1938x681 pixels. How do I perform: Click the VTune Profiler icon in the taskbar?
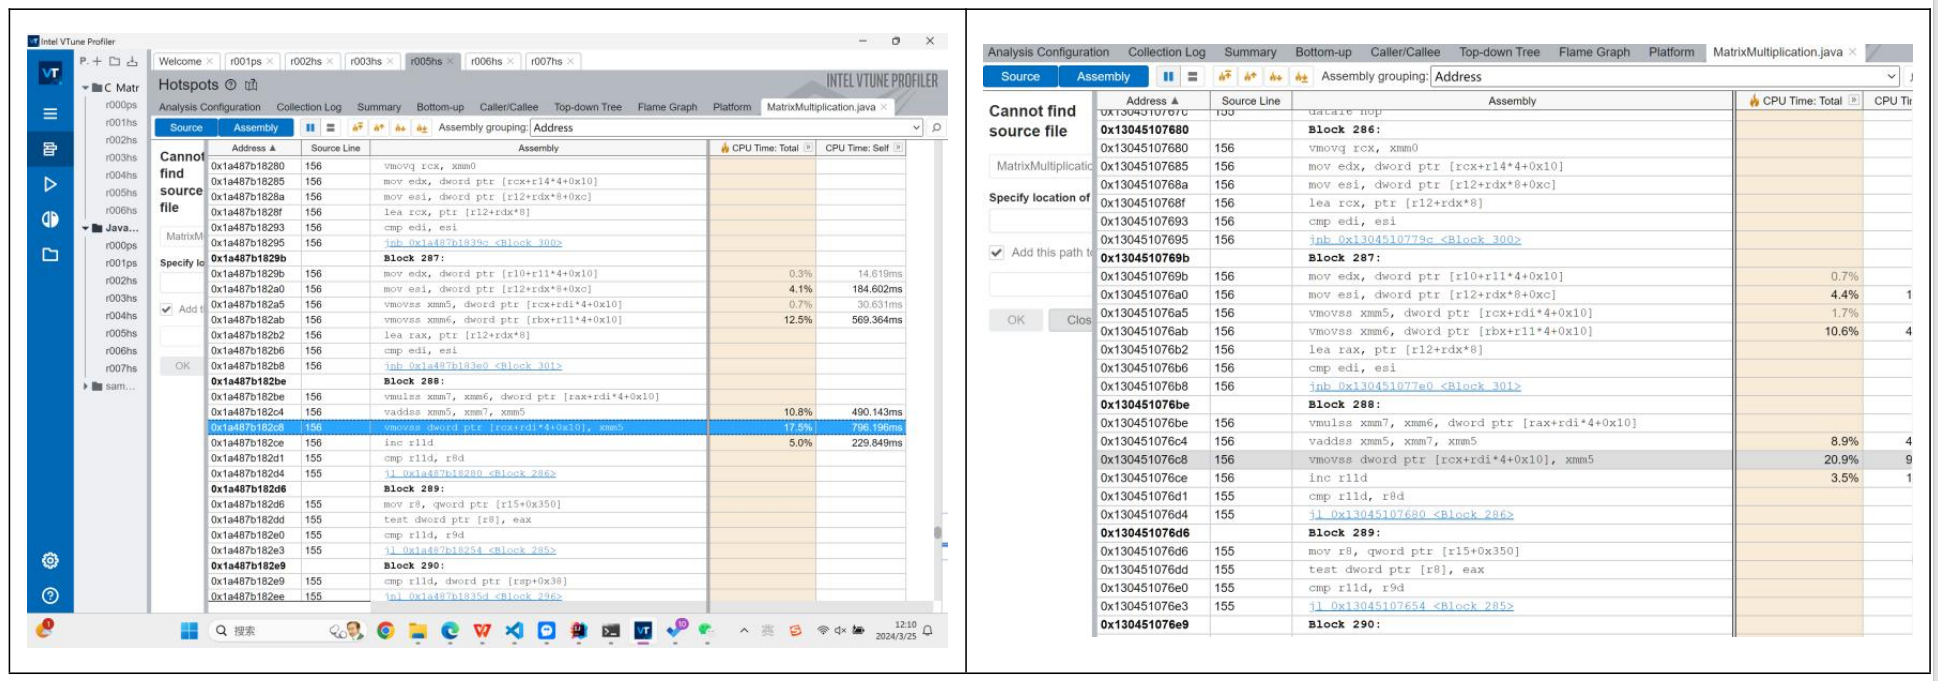643,630
